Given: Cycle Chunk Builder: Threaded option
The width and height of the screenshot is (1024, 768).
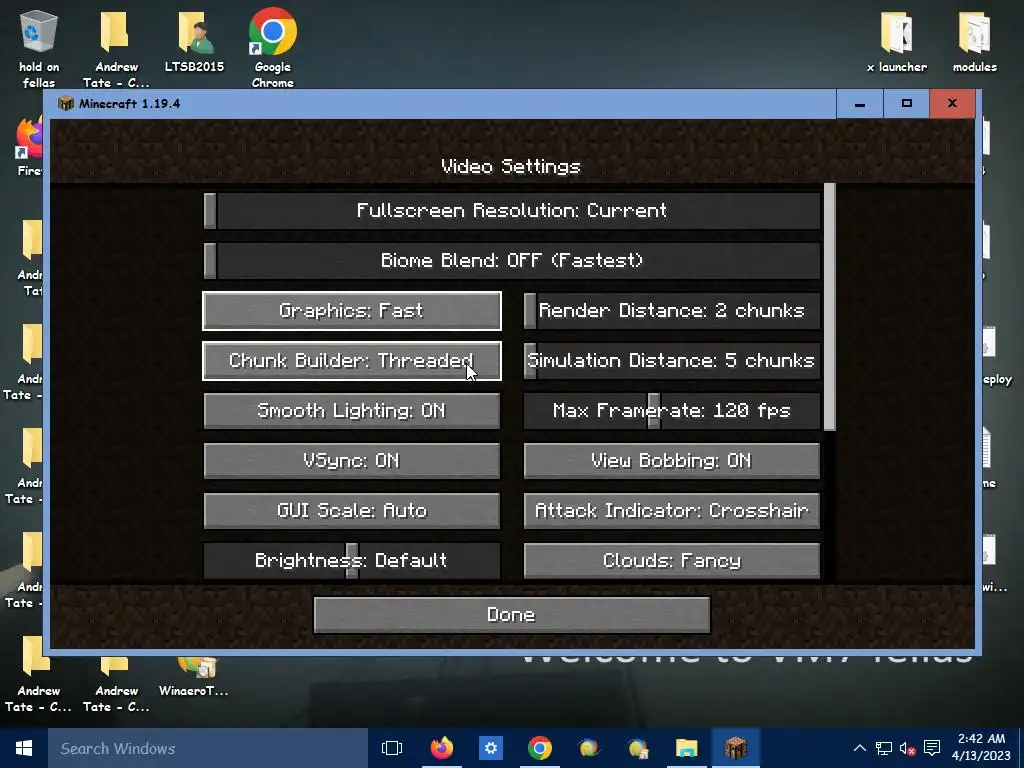Looking at the screenshot, I should click(352, 360).
